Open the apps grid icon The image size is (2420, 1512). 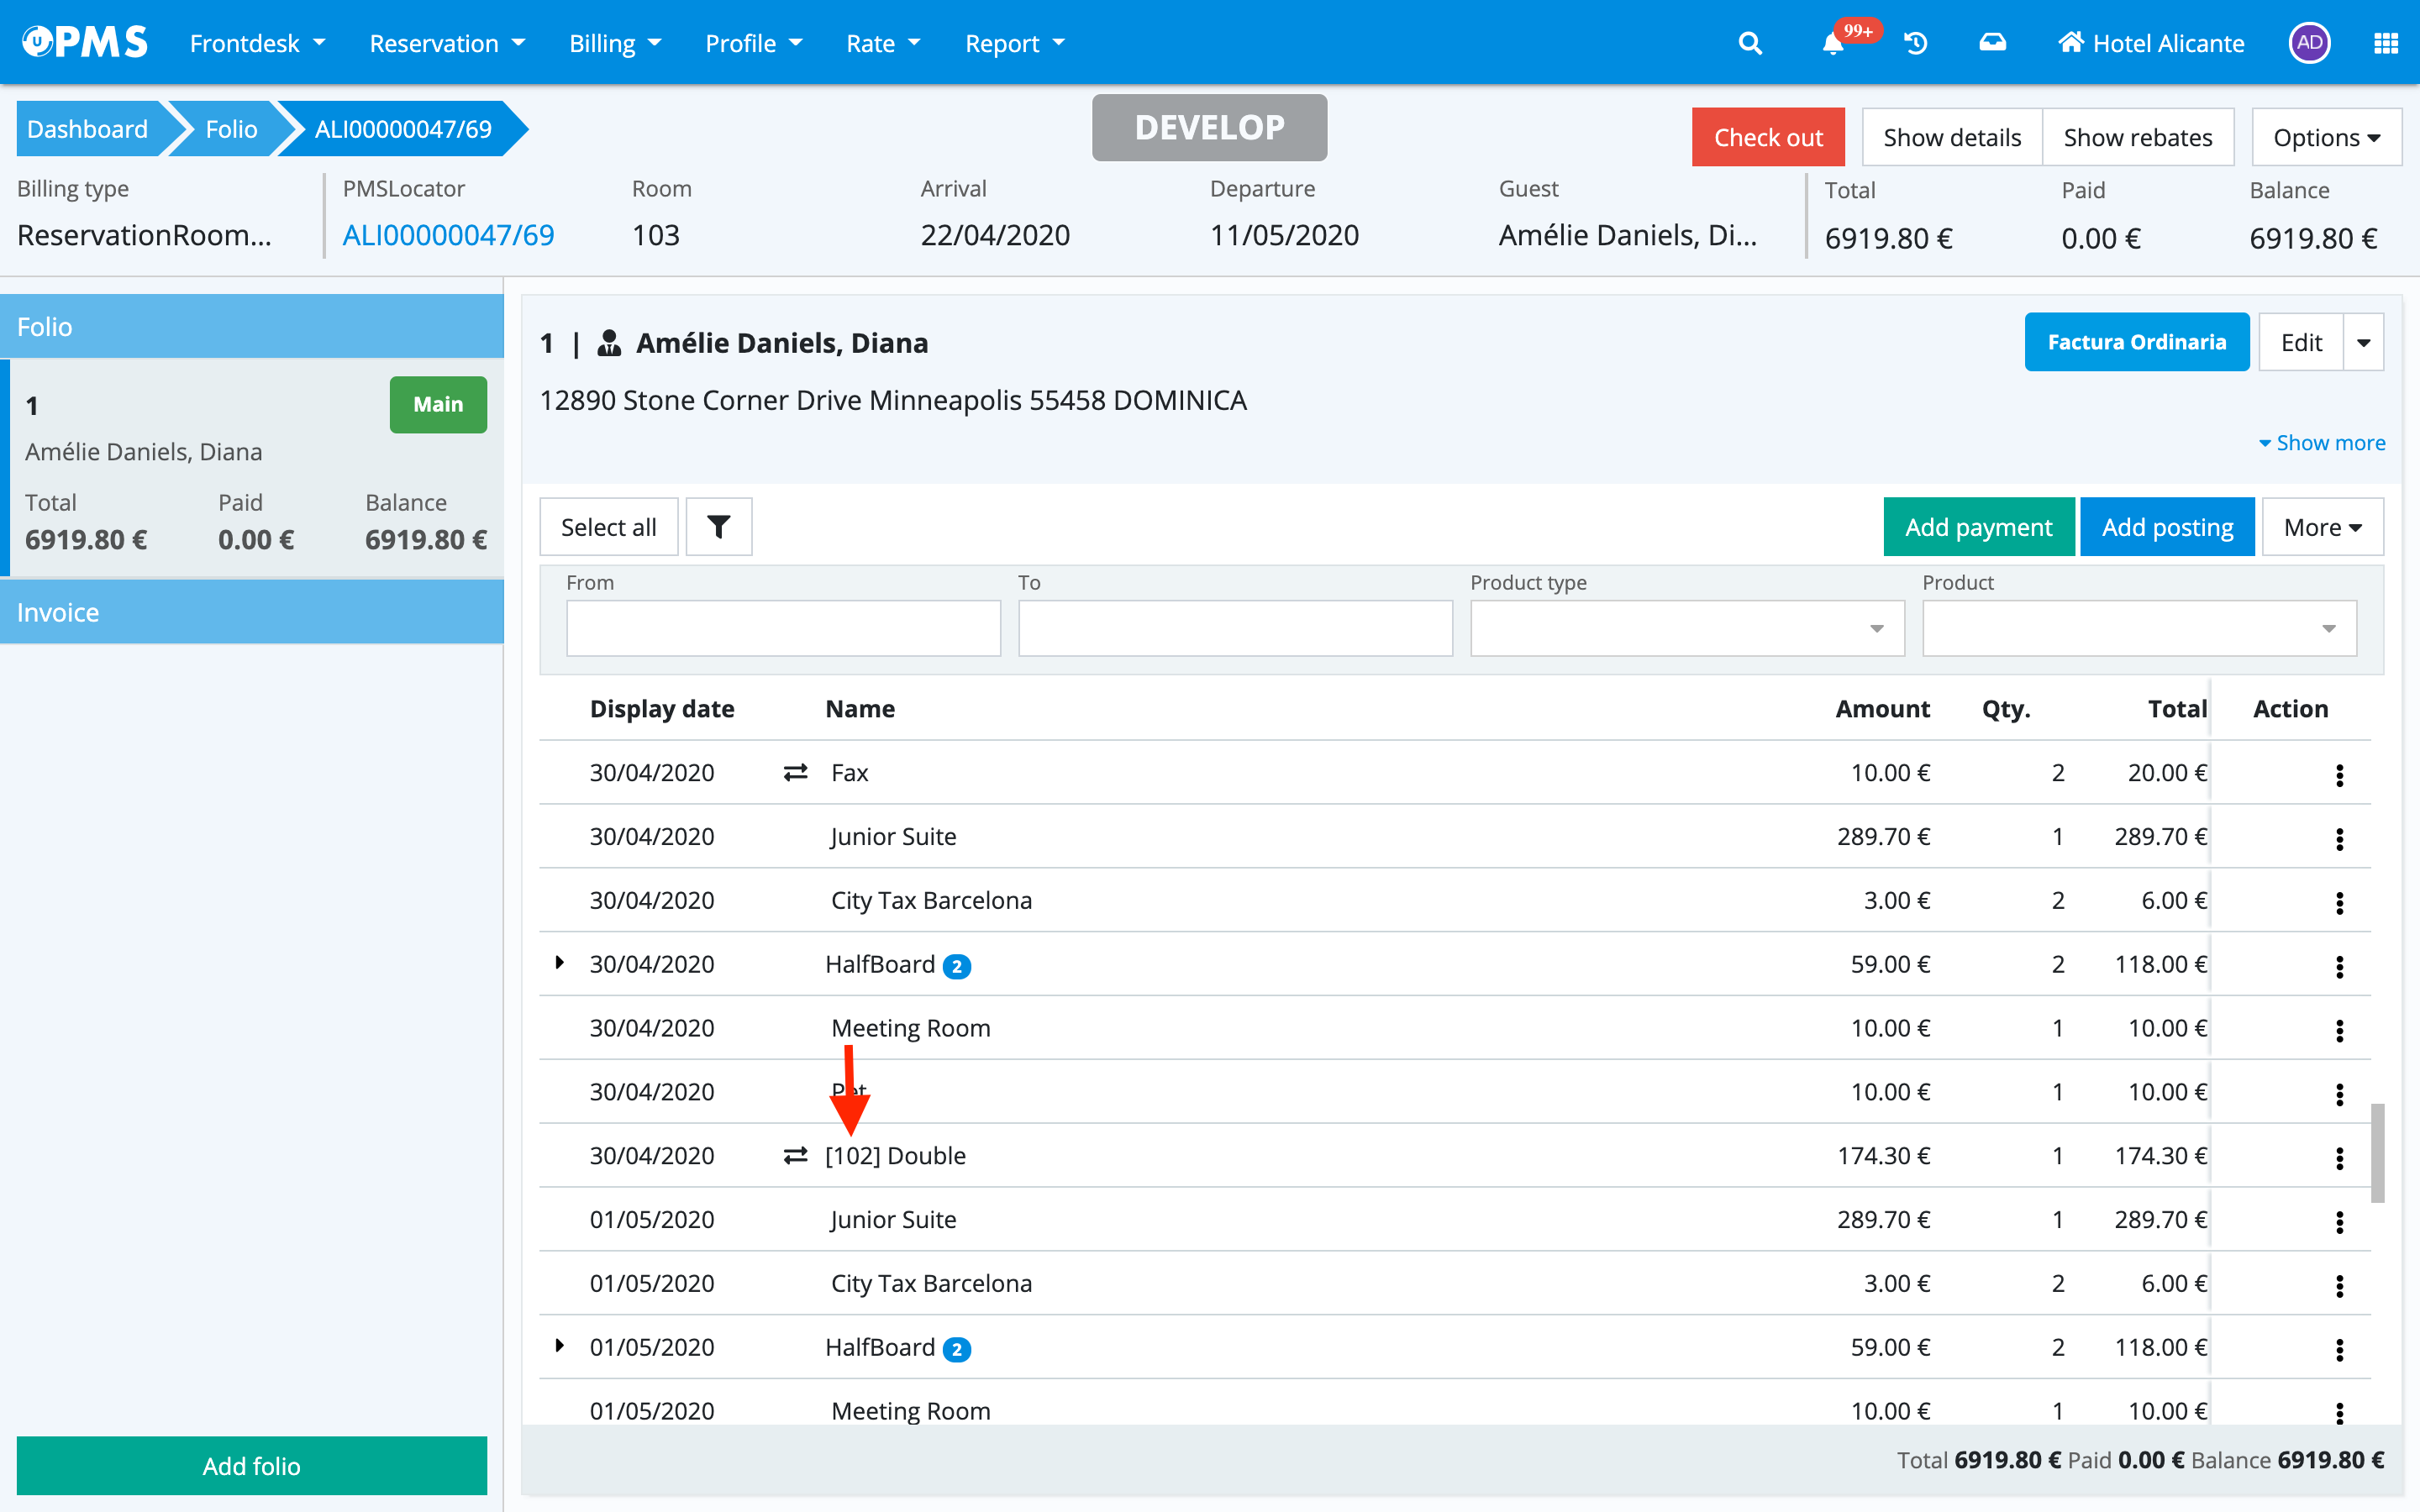tap(2385, 43)
